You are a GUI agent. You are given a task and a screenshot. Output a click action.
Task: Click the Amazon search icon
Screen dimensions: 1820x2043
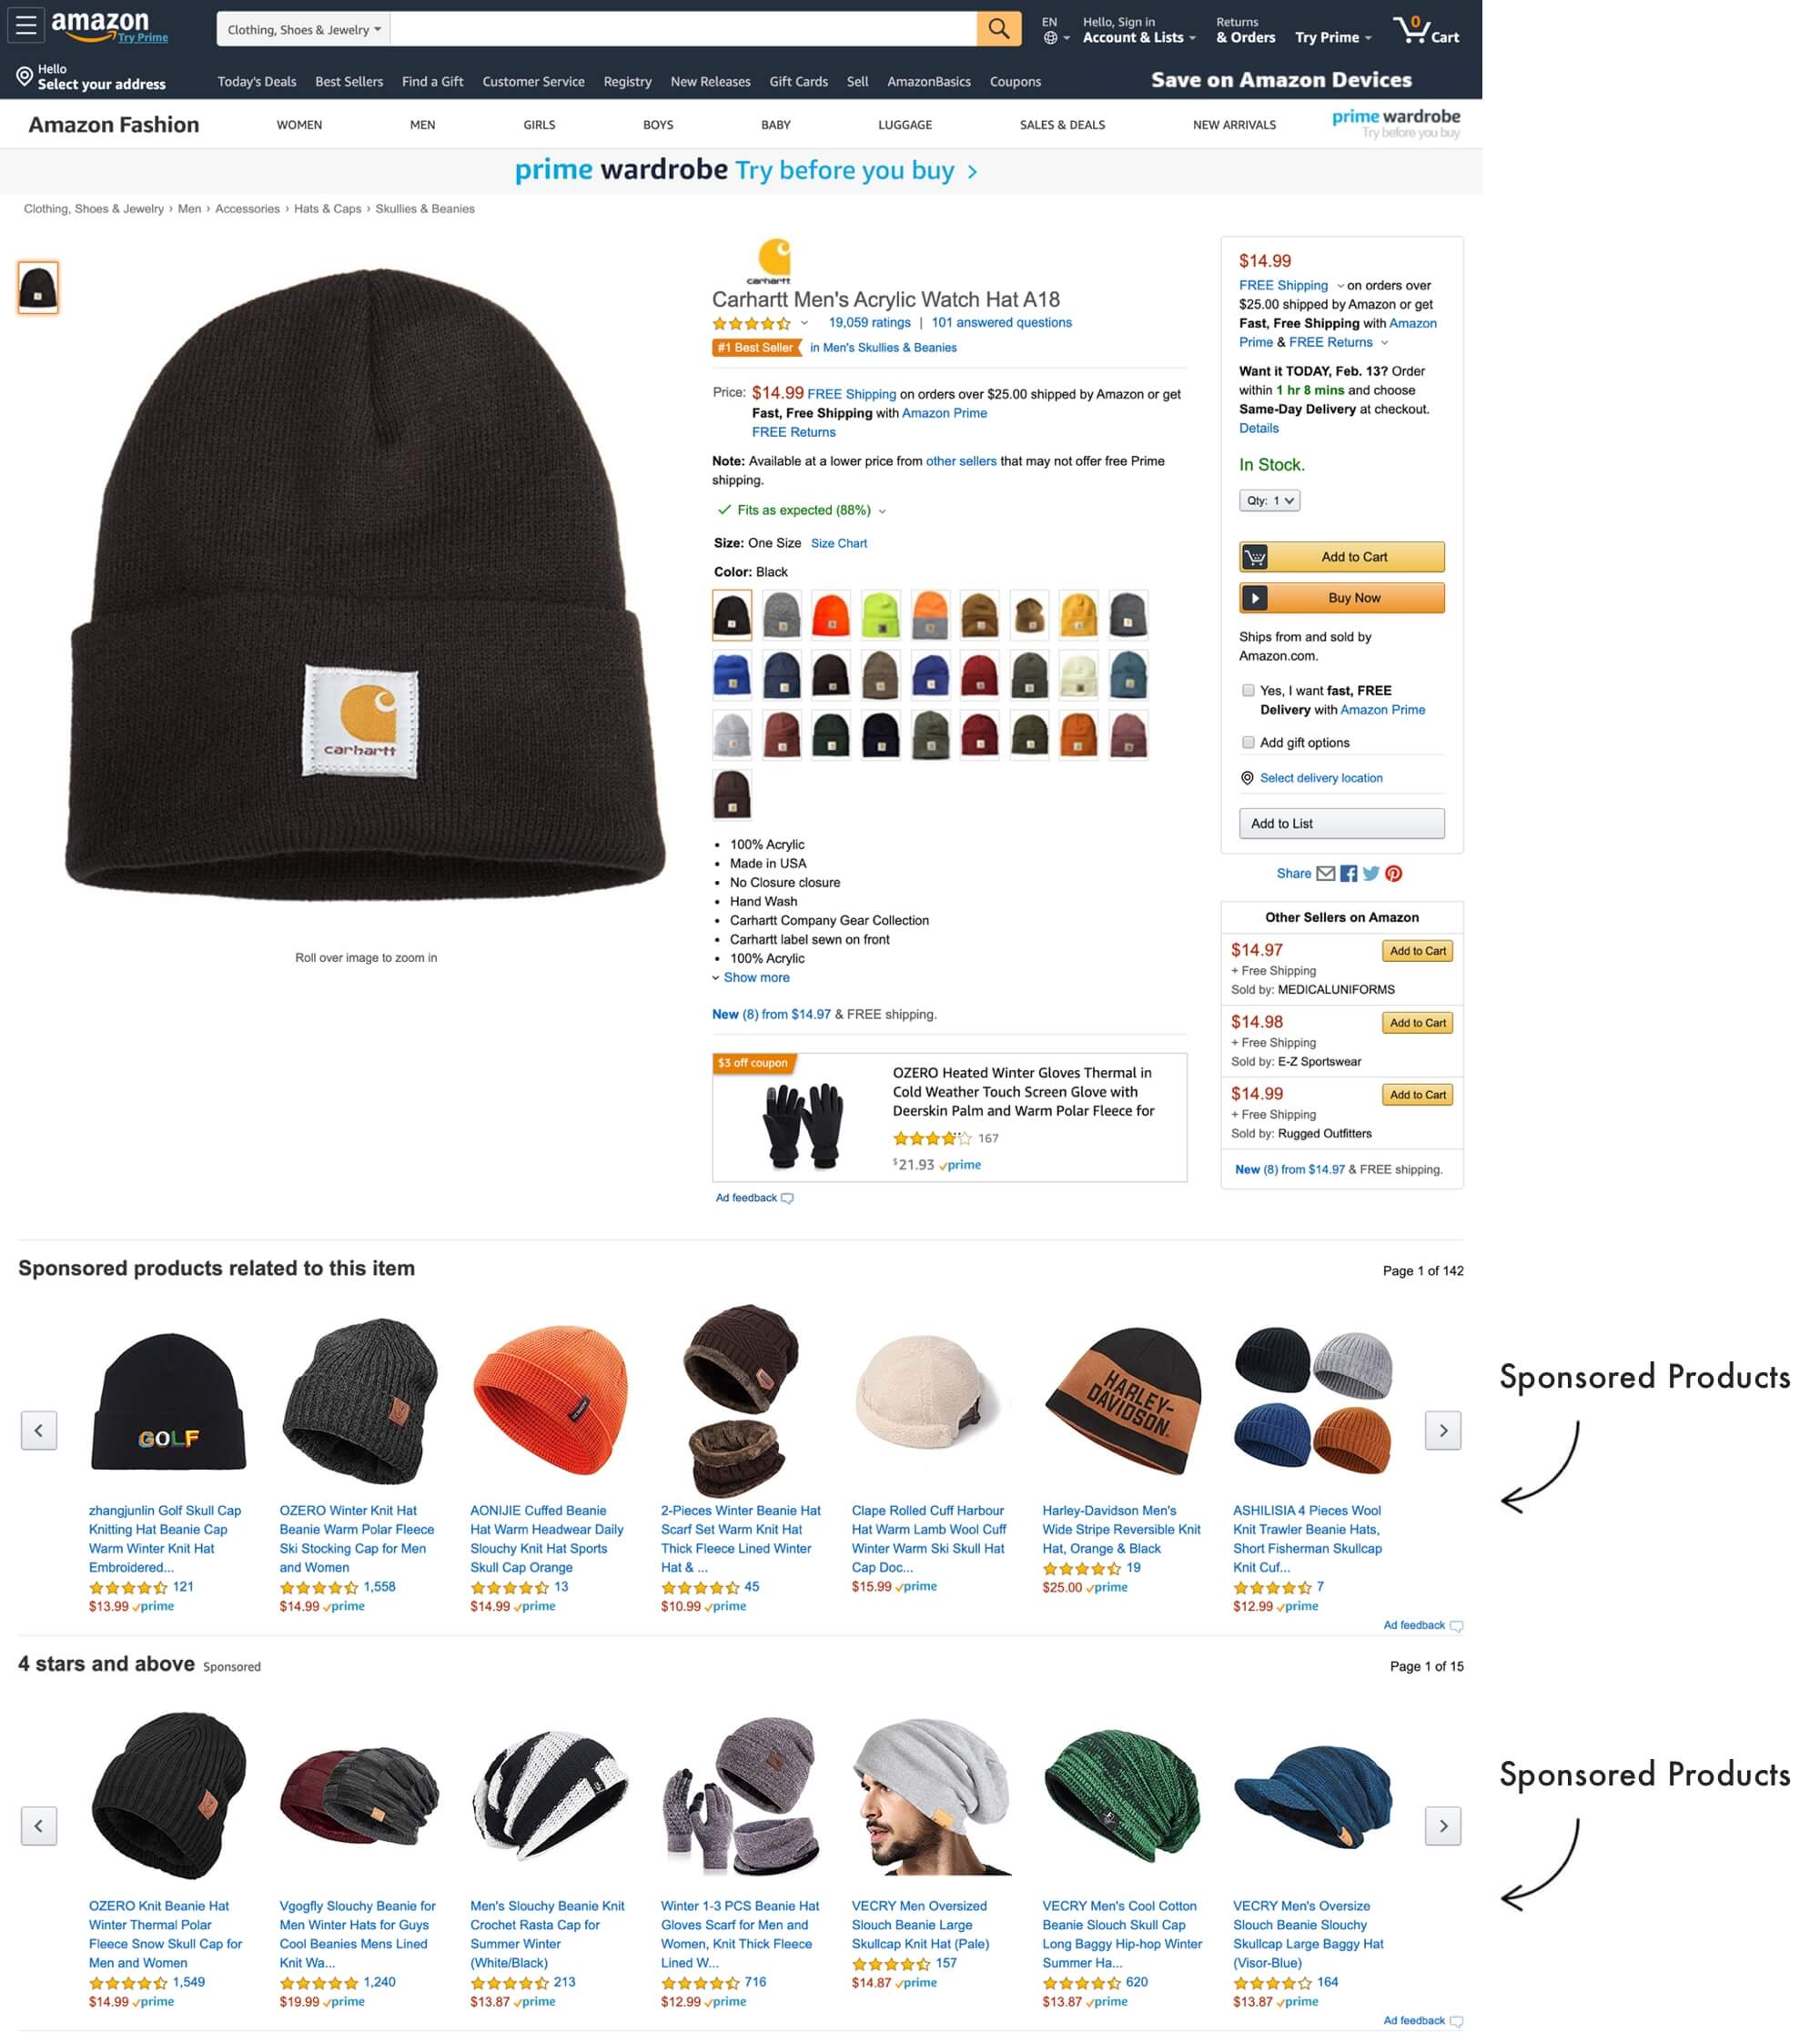(x=998, y=28)
